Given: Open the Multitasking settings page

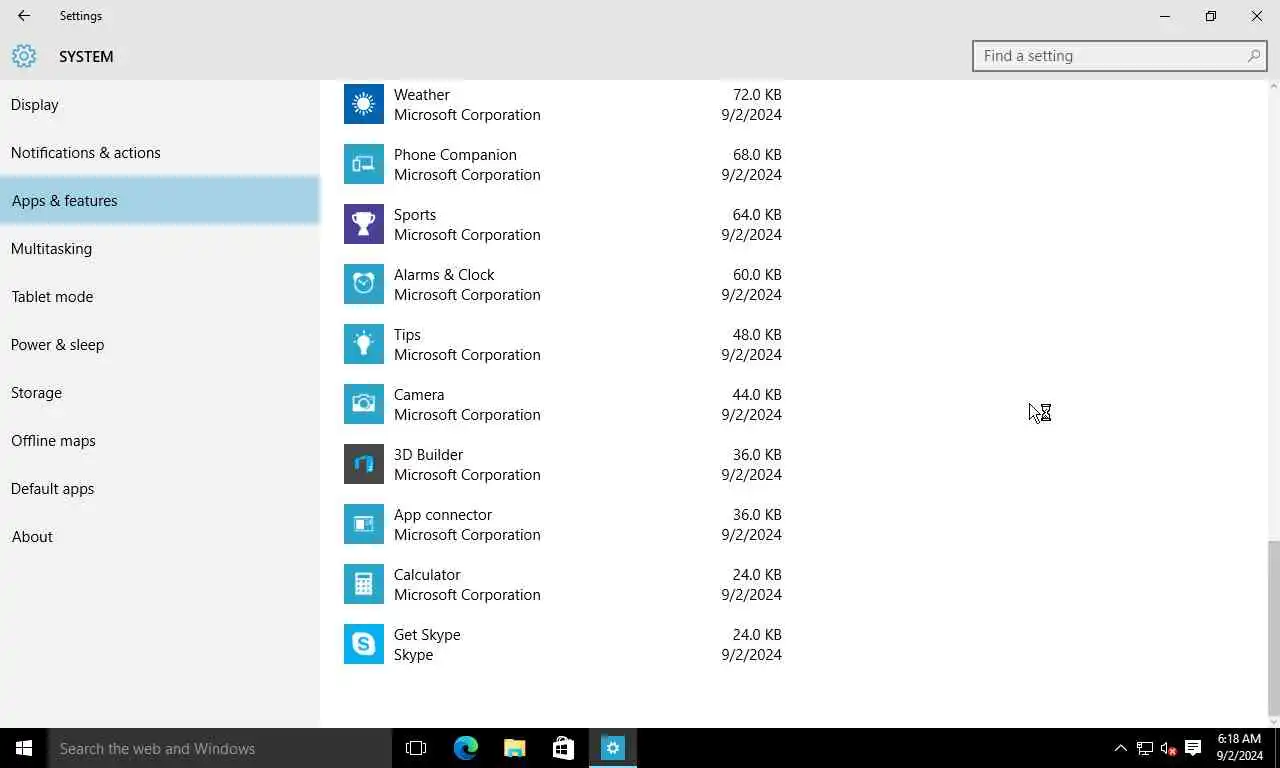Looking at the screenshot, I should 160,248.
